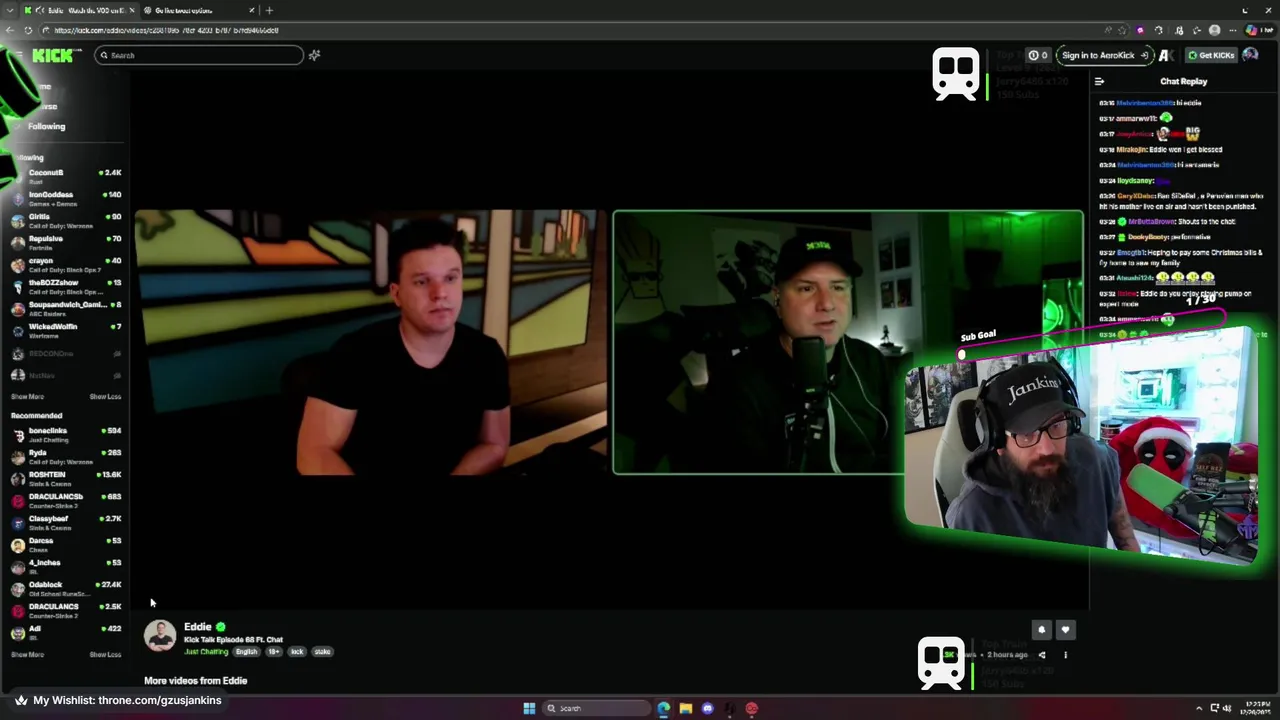Click the purple extension icon in toolbar

click(1140, 30)
